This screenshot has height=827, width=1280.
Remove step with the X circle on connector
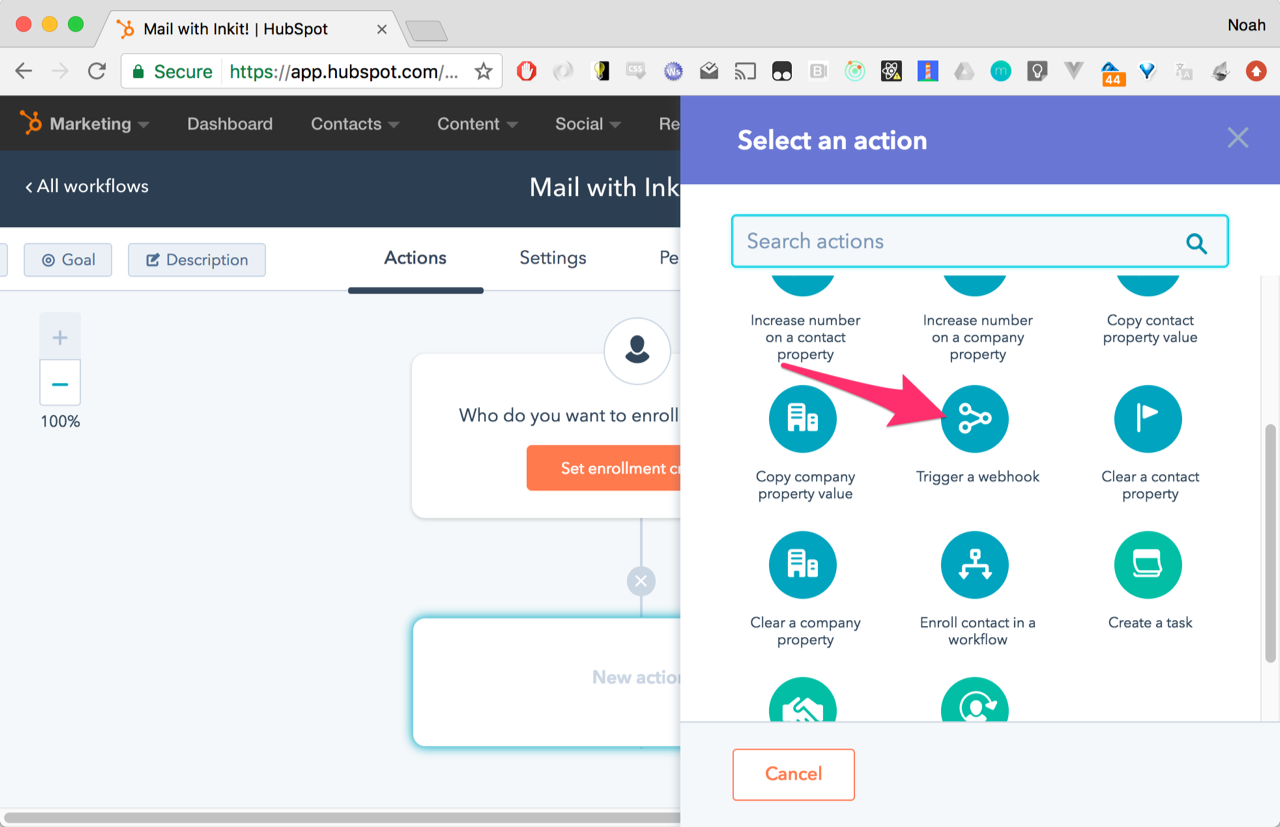[x=641, y=581]
